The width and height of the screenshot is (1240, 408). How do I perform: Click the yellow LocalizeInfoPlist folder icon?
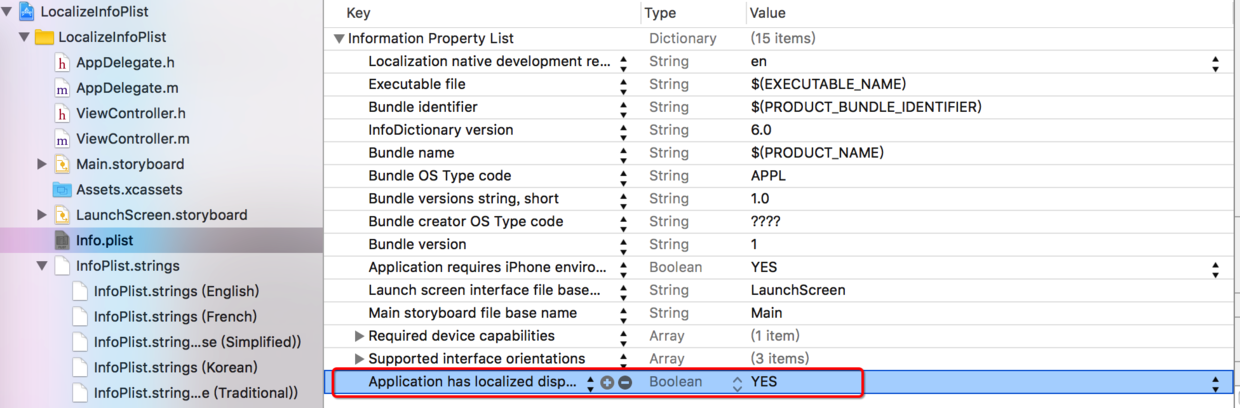[x=44, y=37]
